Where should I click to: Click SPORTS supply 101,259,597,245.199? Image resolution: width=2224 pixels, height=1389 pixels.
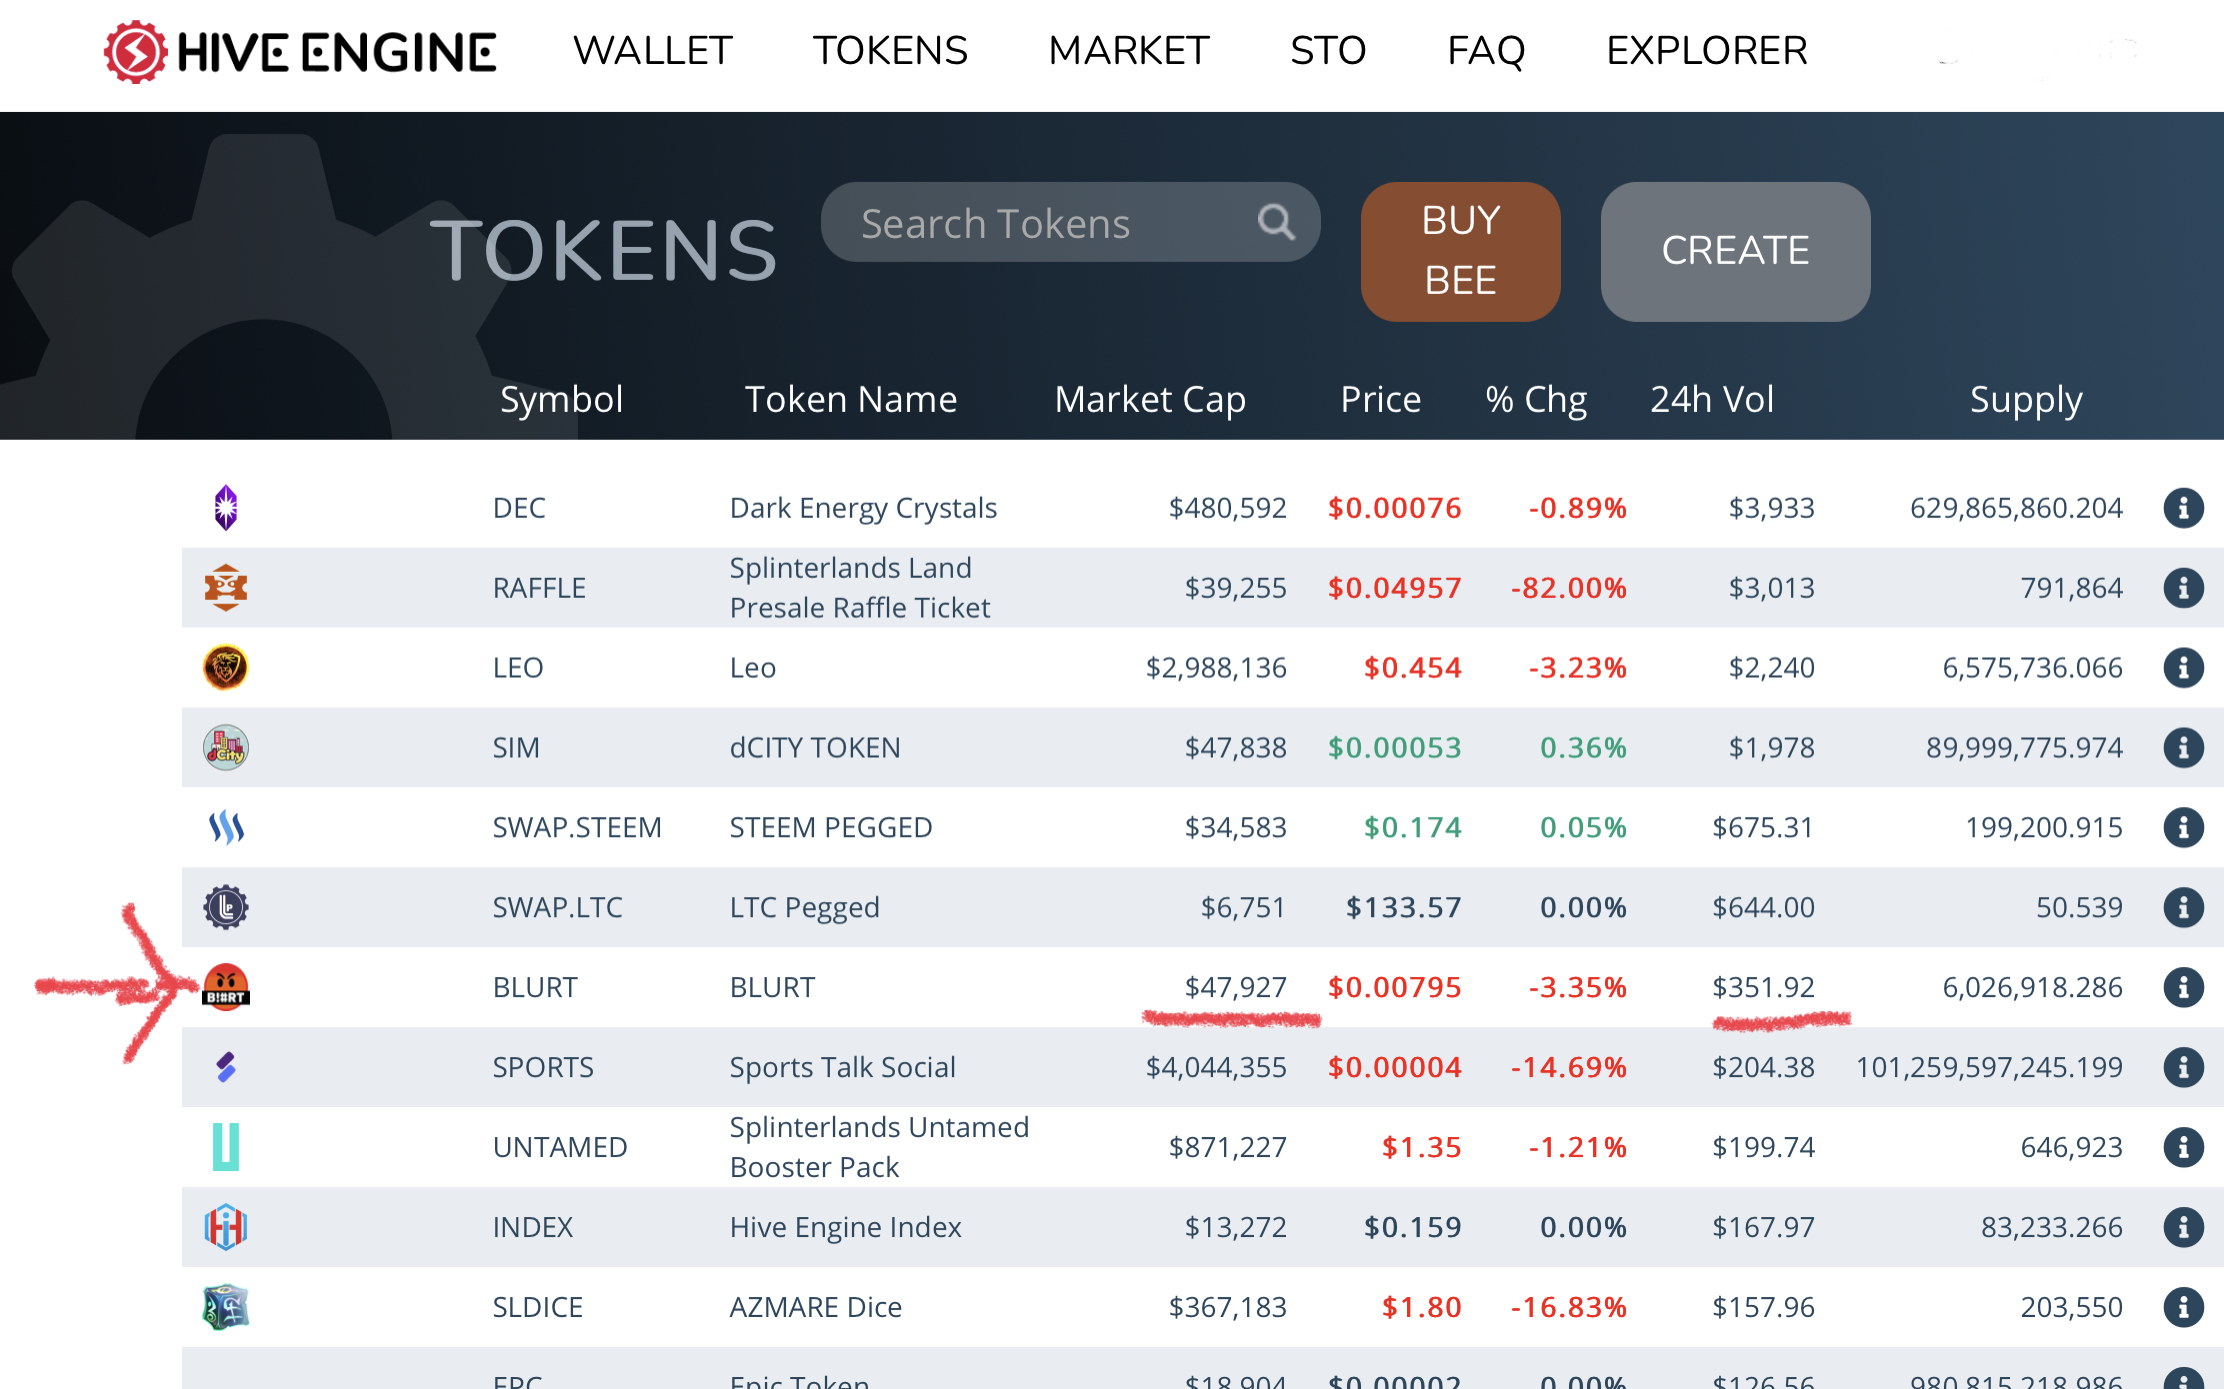pyautogui.click(x=1989, y=1068)
